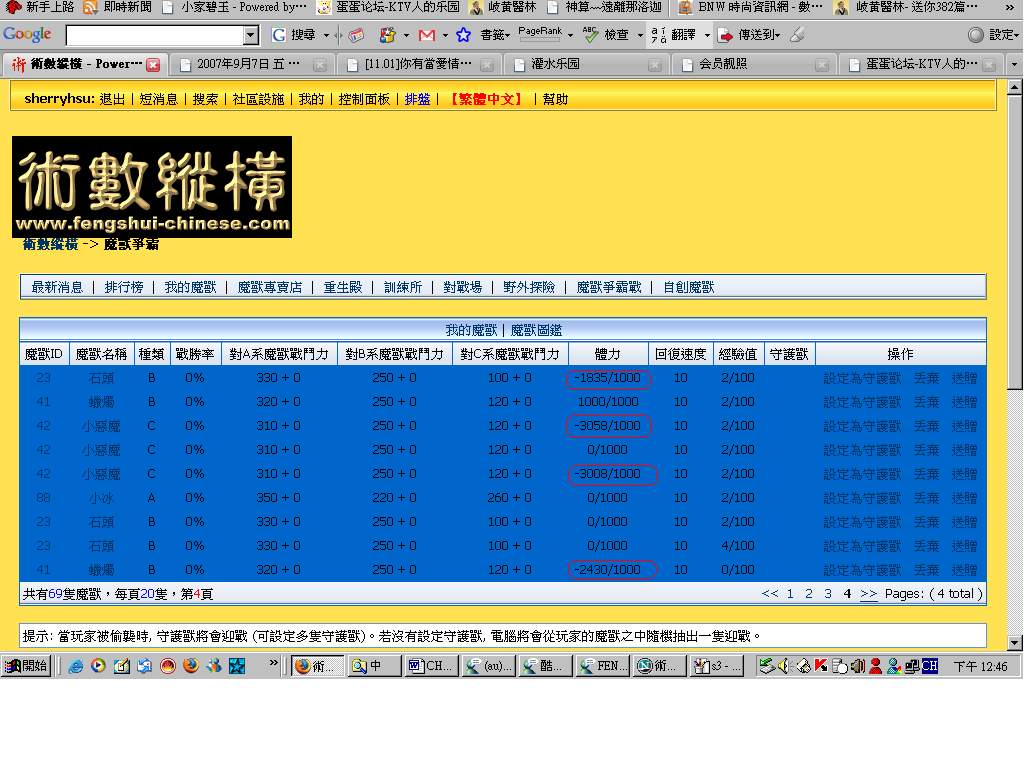Click the Gmail icon in Google toolbar
Viewport: 1024px width, 768px height.
click(x=426, y=35)
